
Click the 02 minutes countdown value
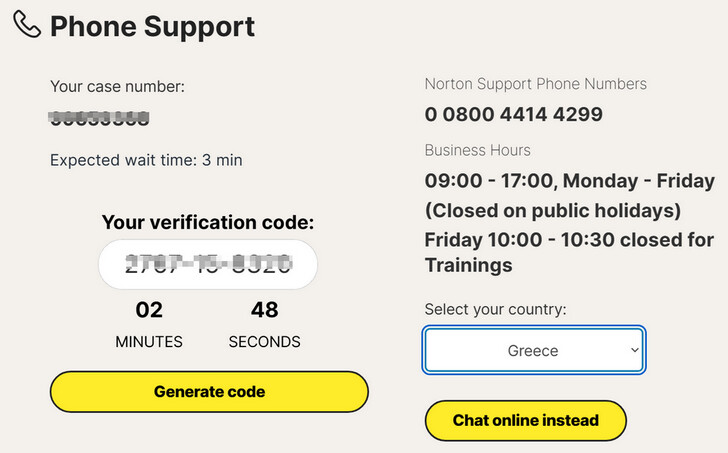pyautogui.click(x=149, y=310)
